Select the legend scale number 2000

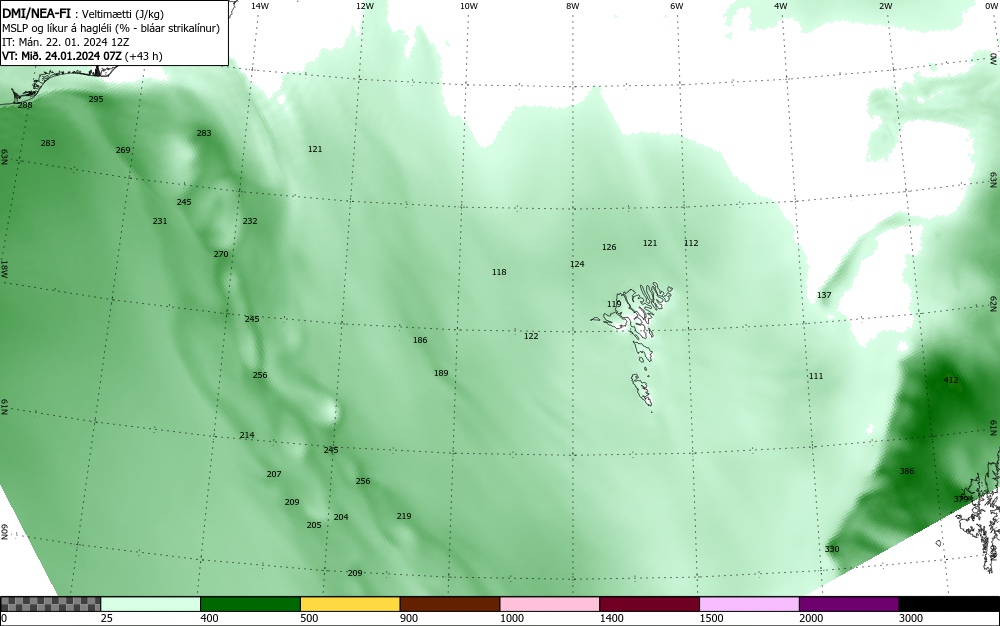click(x=811, y=618)
